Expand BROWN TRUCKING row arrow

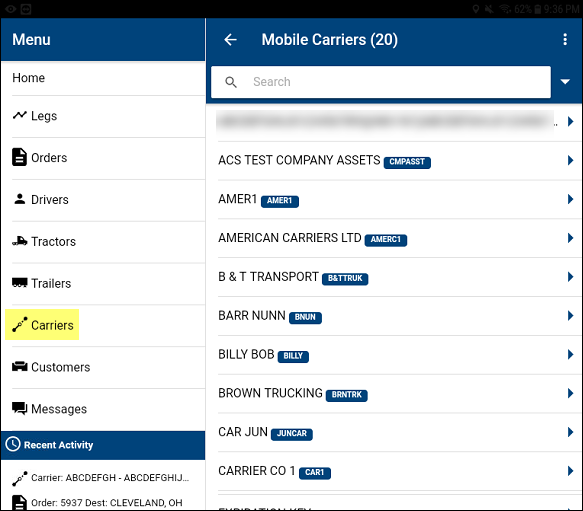click(x=570, y=393)
